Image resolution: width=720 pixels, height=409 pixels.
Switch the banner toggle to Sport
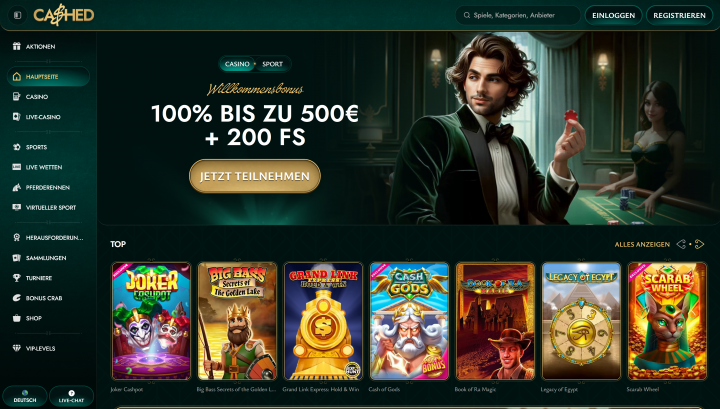(x=273, y=64)
